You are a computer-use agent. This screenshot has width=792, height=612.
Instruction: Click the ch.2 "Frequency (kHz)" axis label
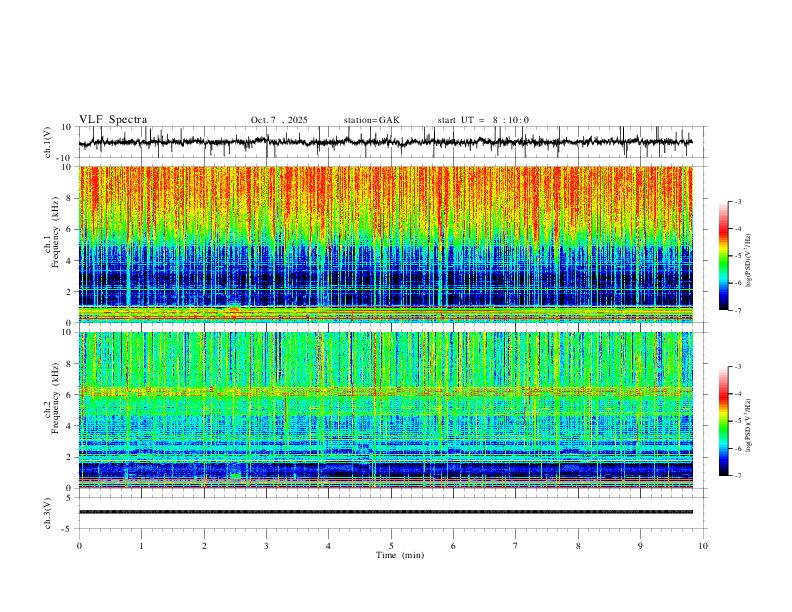55,398
